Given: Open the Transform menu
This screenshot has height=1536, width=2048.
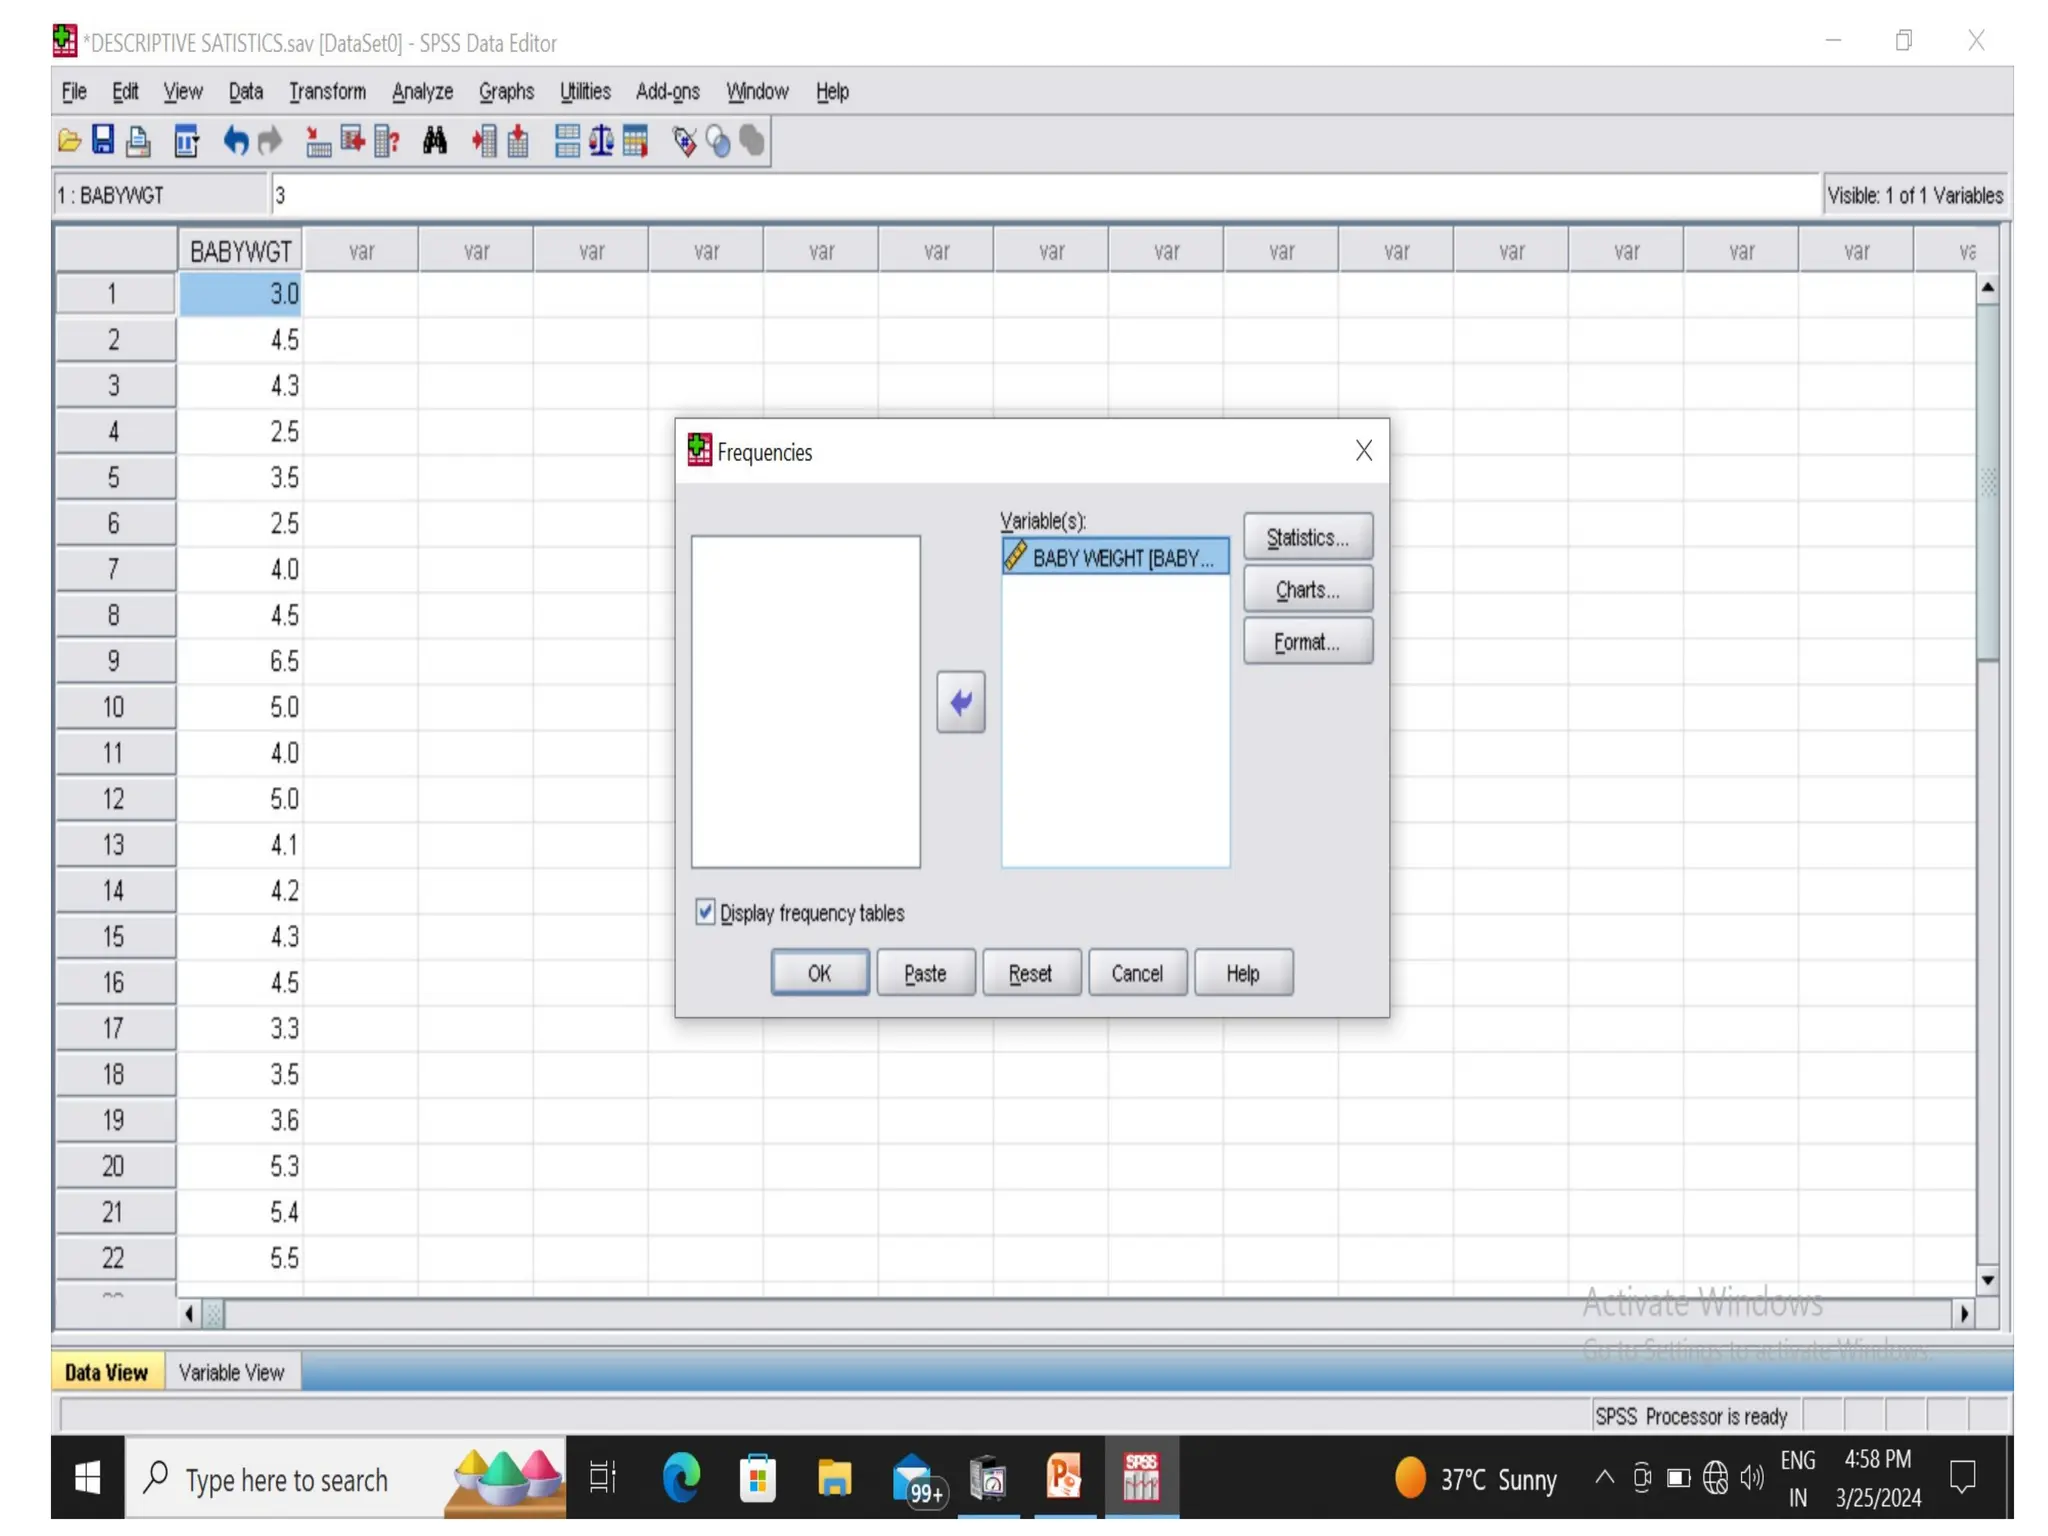Looking at the screenshot, I should click(327, 91).
